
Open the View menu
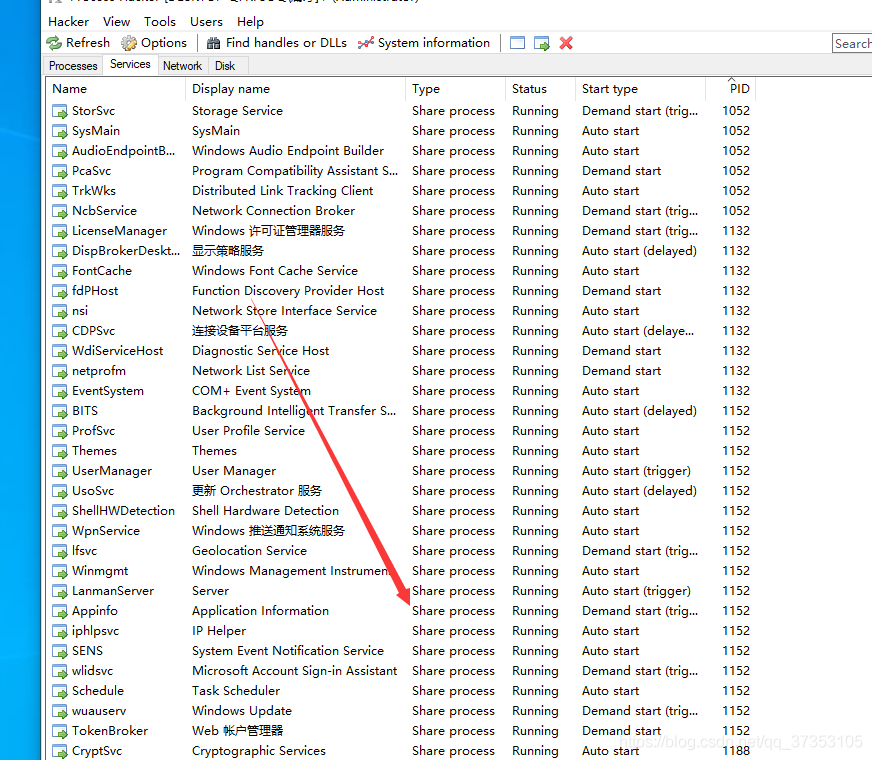coord(116,22)
